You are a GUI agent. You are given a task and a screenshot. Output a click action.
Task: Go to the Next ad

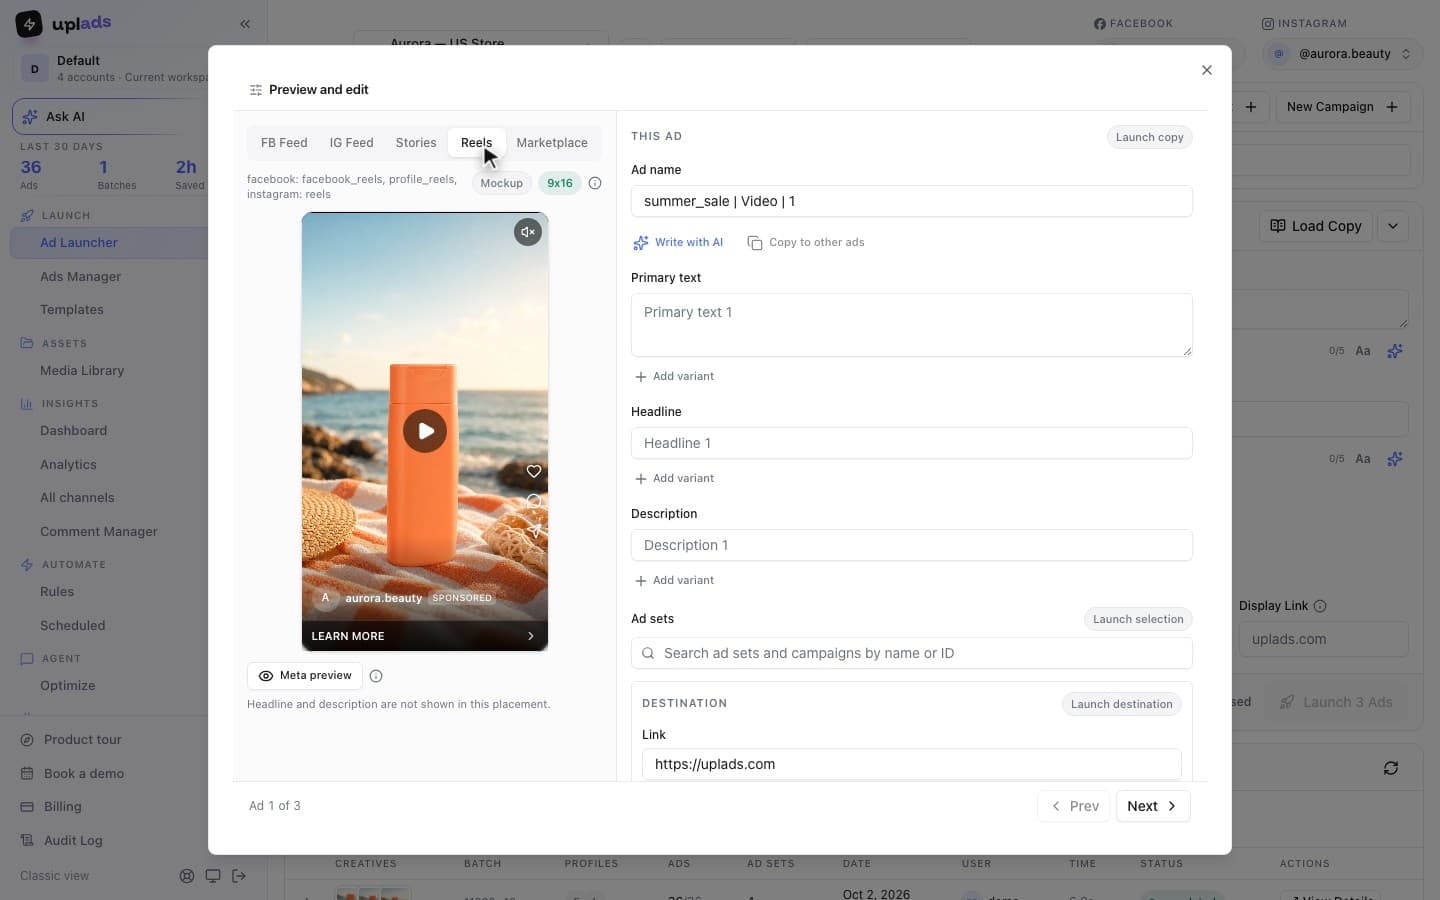pos(1153,806)
